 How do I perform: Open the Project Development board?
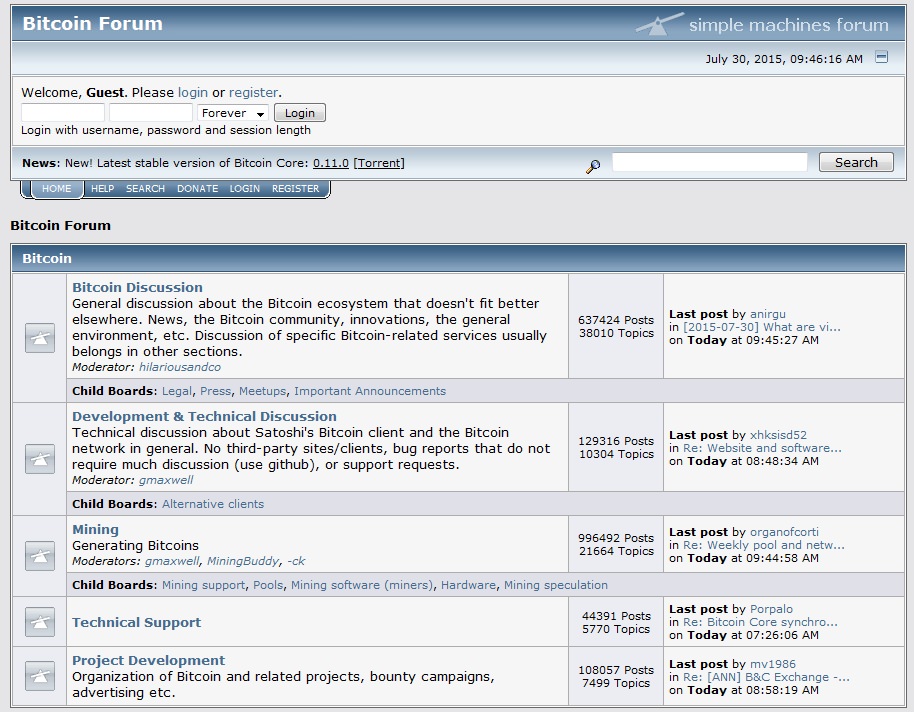(x=149, y=661)
